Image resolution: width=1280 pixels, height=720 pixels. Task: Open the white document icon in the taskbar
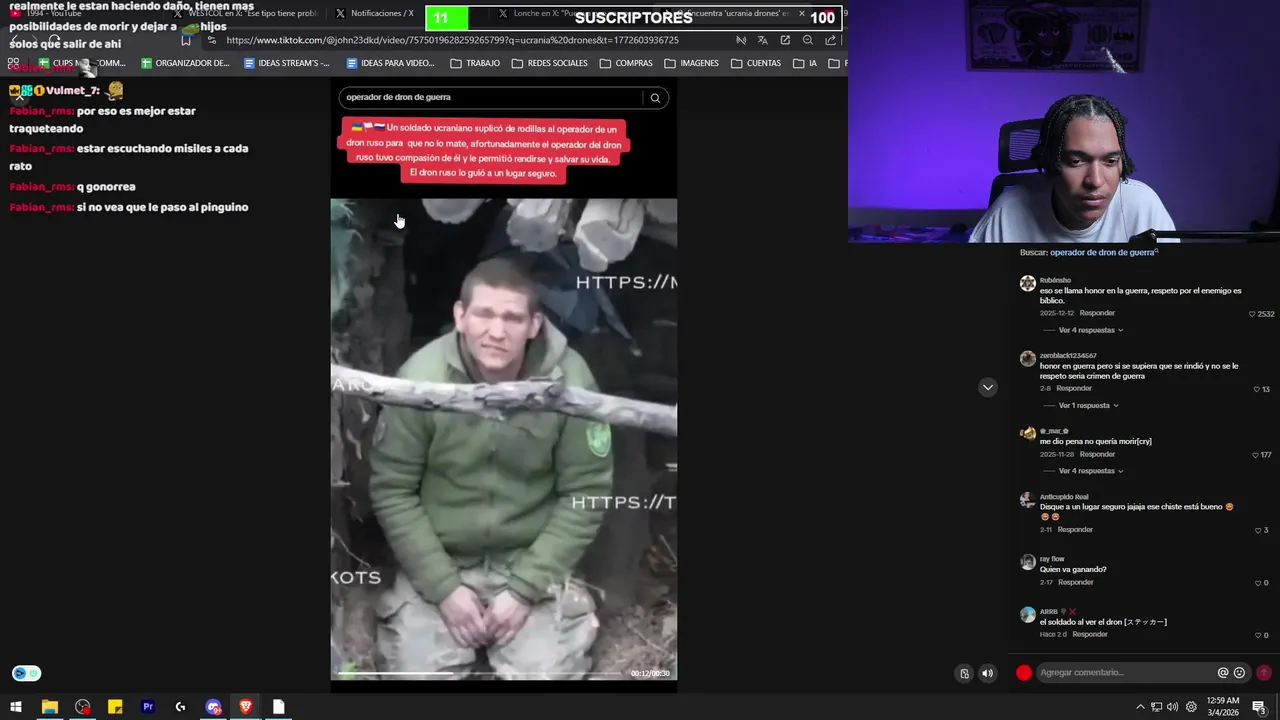tap(279, 707)
